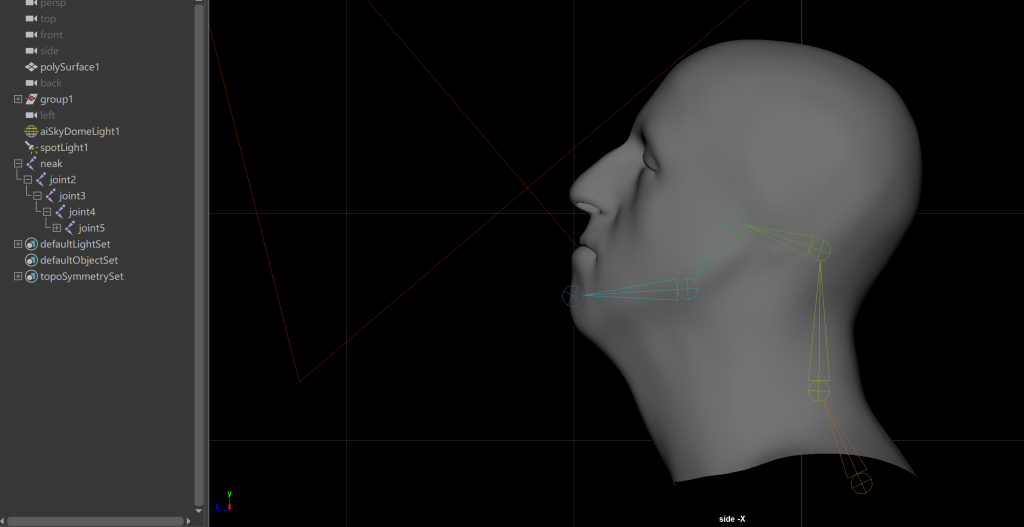Select the greyed-out left camera label

pyautogui.click(x=48, y=115)
